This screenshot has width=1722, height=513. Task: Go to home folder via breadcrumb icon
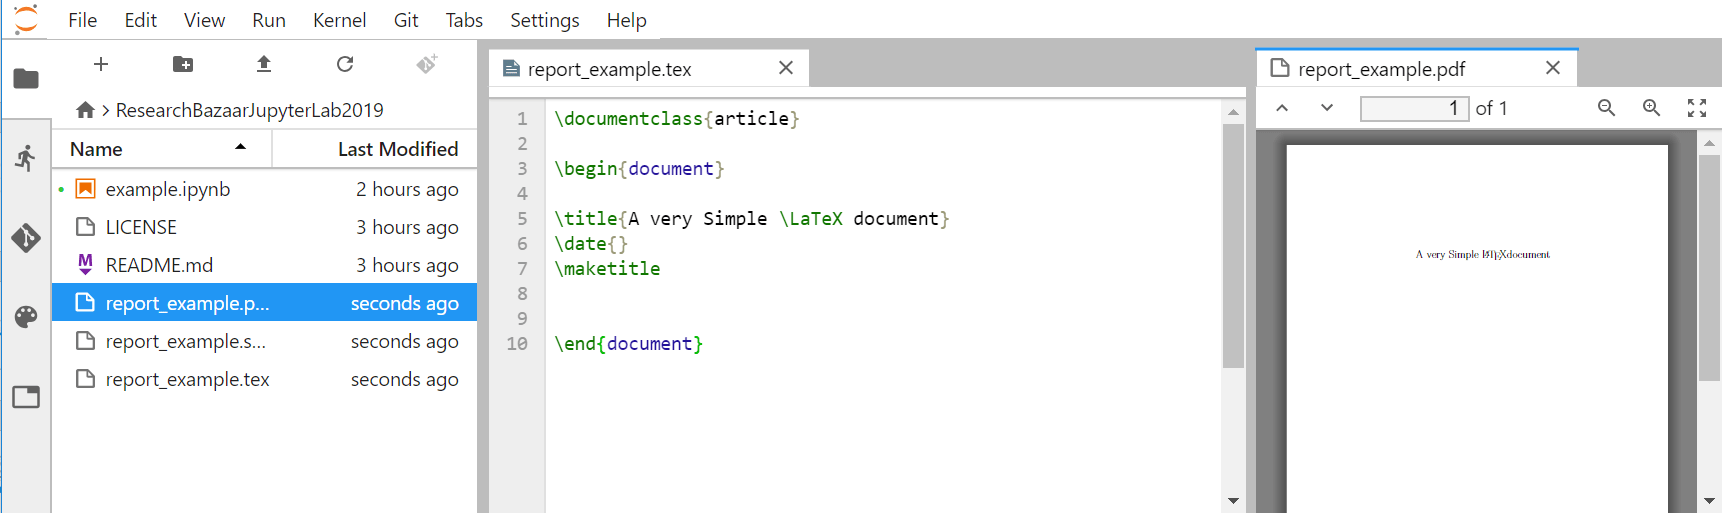[86, 110]
